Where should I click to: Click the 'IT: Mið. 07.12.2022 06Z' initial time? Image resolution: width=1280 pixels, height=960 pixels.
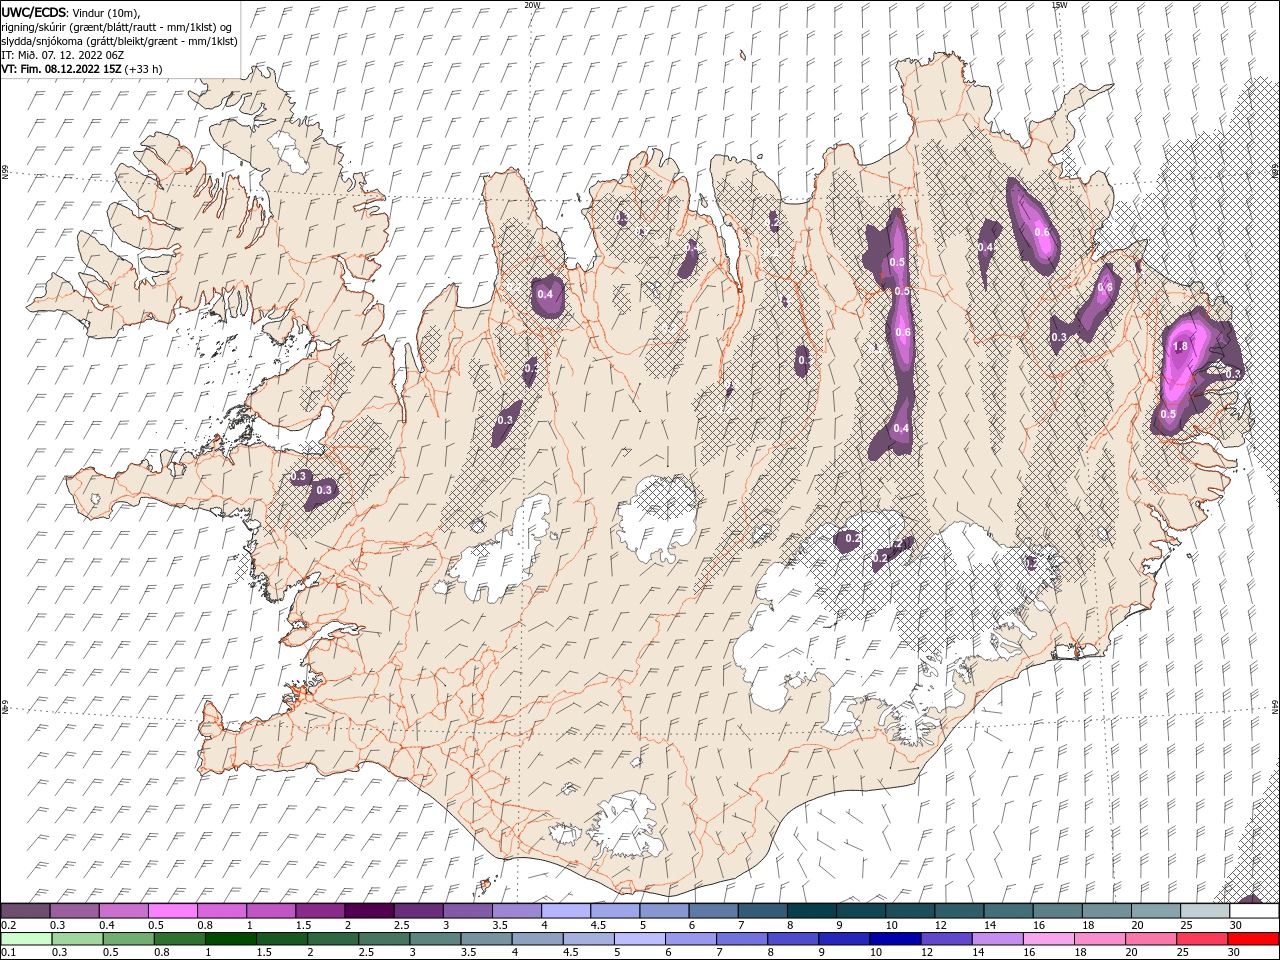pos(64,55)
